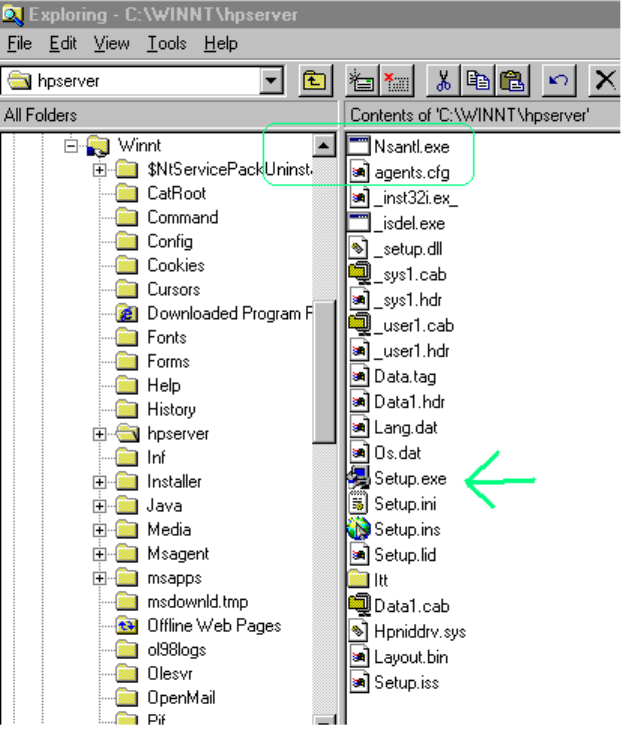The image size is (625, 734).
Task: Click the Disconnect Network Drive icon
Action: click(x=397, y=81)
